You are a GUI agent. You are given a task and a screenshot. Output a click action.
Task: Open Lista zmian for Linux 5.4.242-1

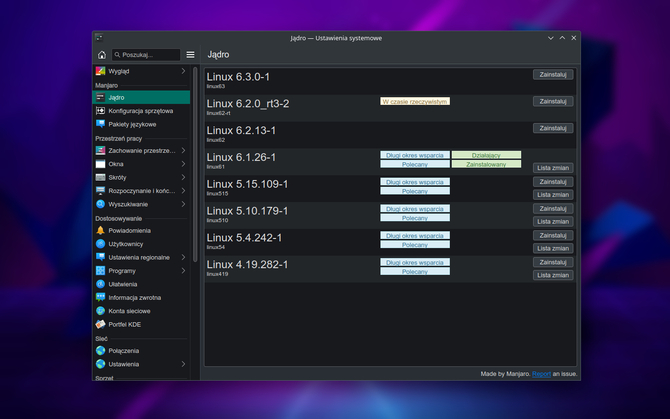tap(553, 248)
